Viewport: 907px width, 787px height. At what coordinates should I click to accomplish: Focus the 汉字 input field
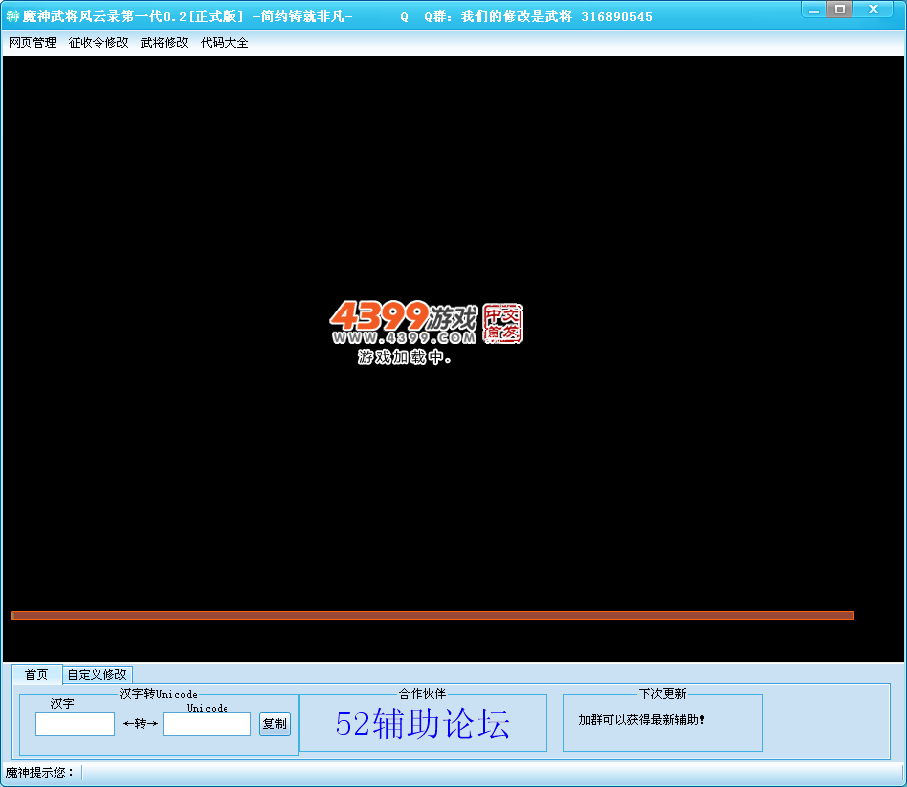(75, 724)
